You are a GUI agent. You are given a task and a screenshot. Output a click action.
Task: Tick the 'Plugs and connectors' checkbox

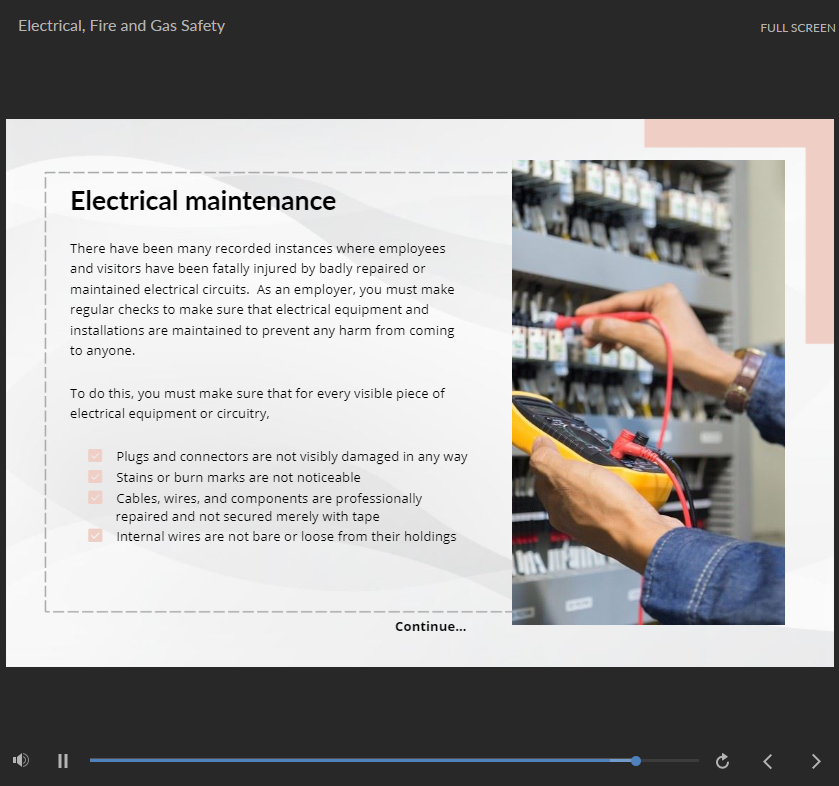[x=95, y=456]
